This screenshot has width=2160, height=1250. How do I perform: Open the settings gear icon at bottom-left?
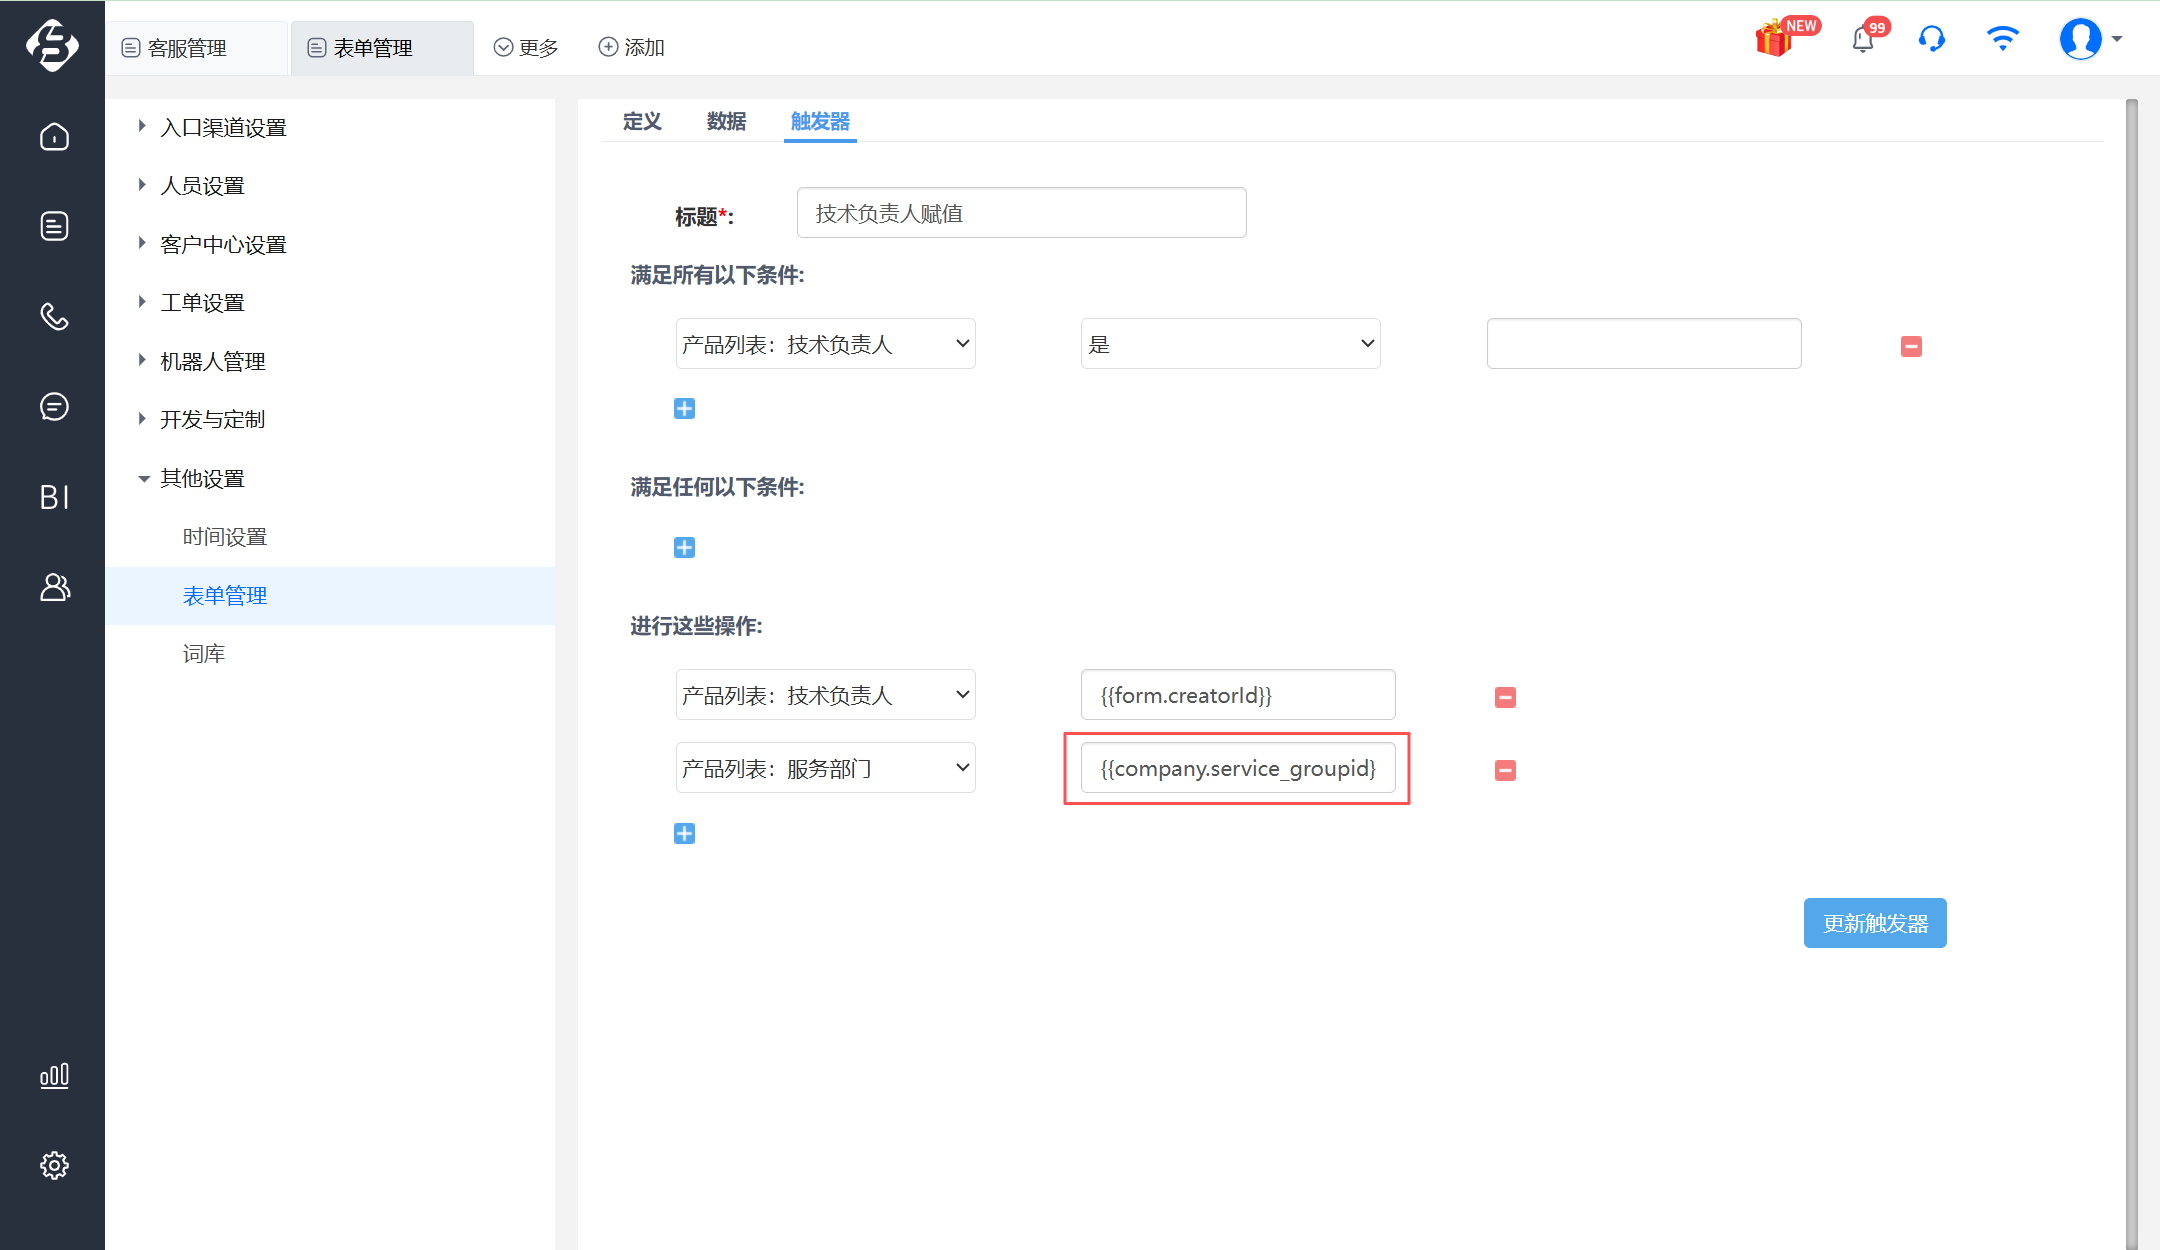tap(54, 1165)
